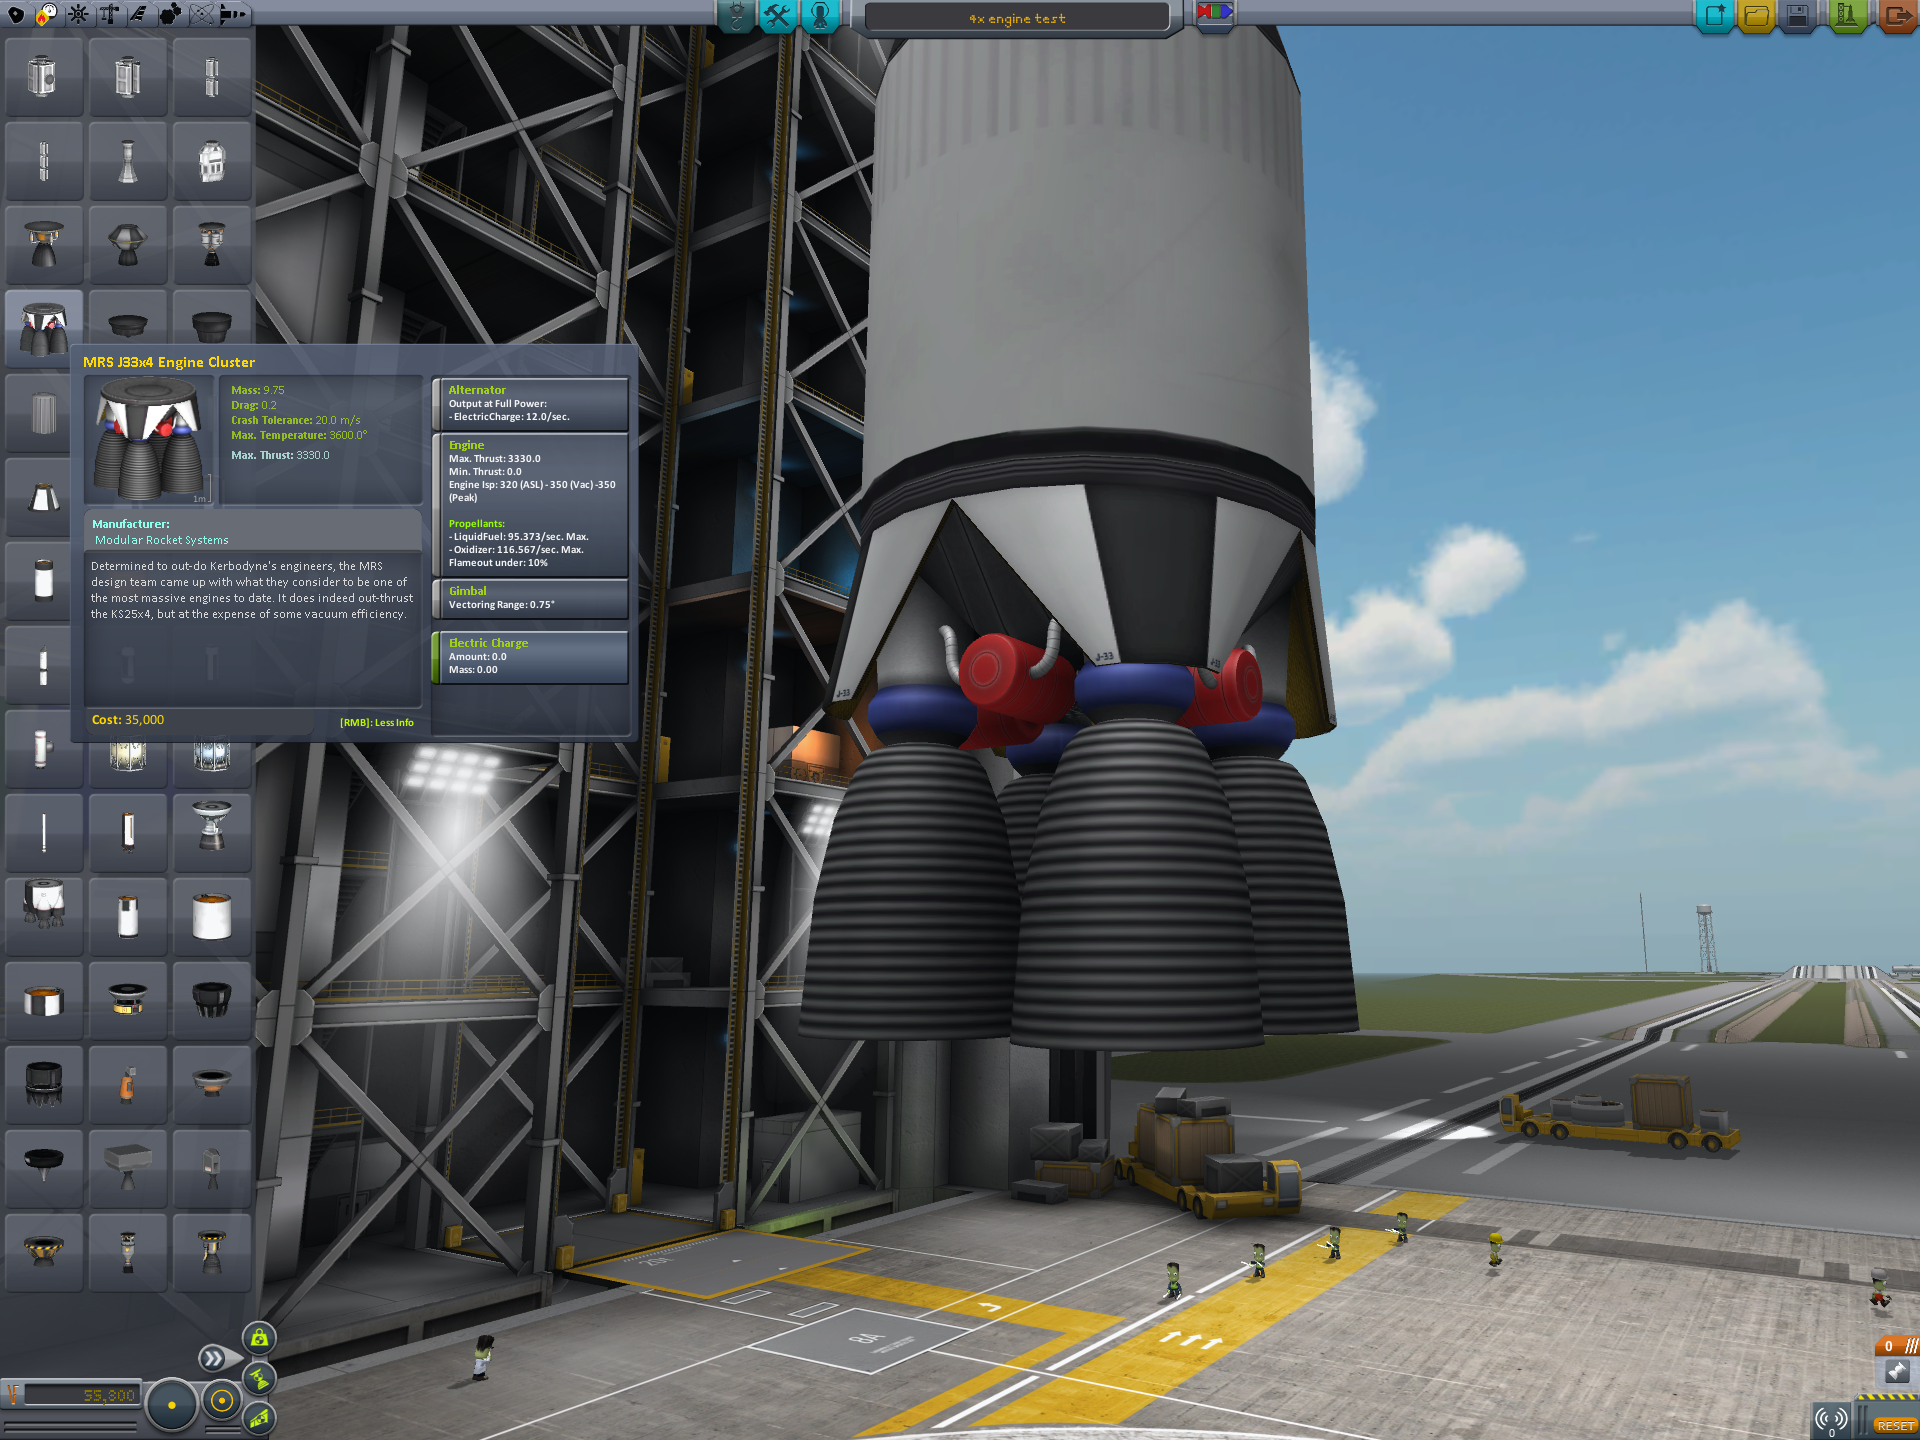Select the black ribbed engine with spikes
1920x1440 pixels.
(x=43, y=1083)
